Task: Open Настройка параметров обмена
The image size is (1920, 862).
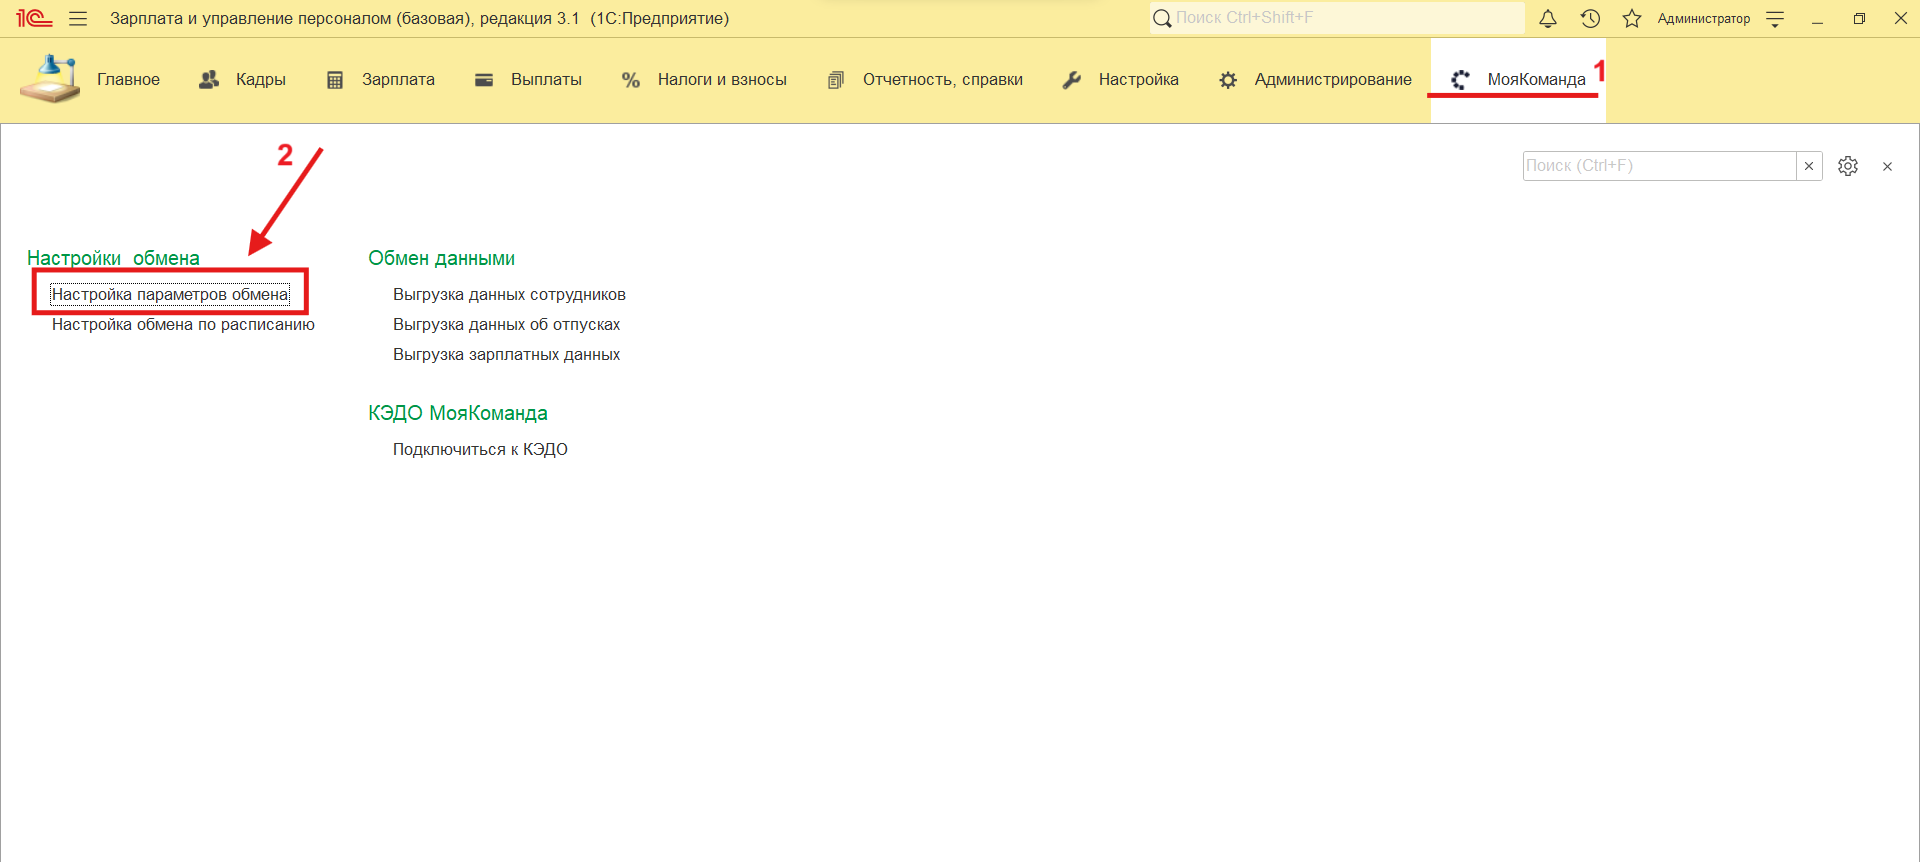Action: coord(170,295)
